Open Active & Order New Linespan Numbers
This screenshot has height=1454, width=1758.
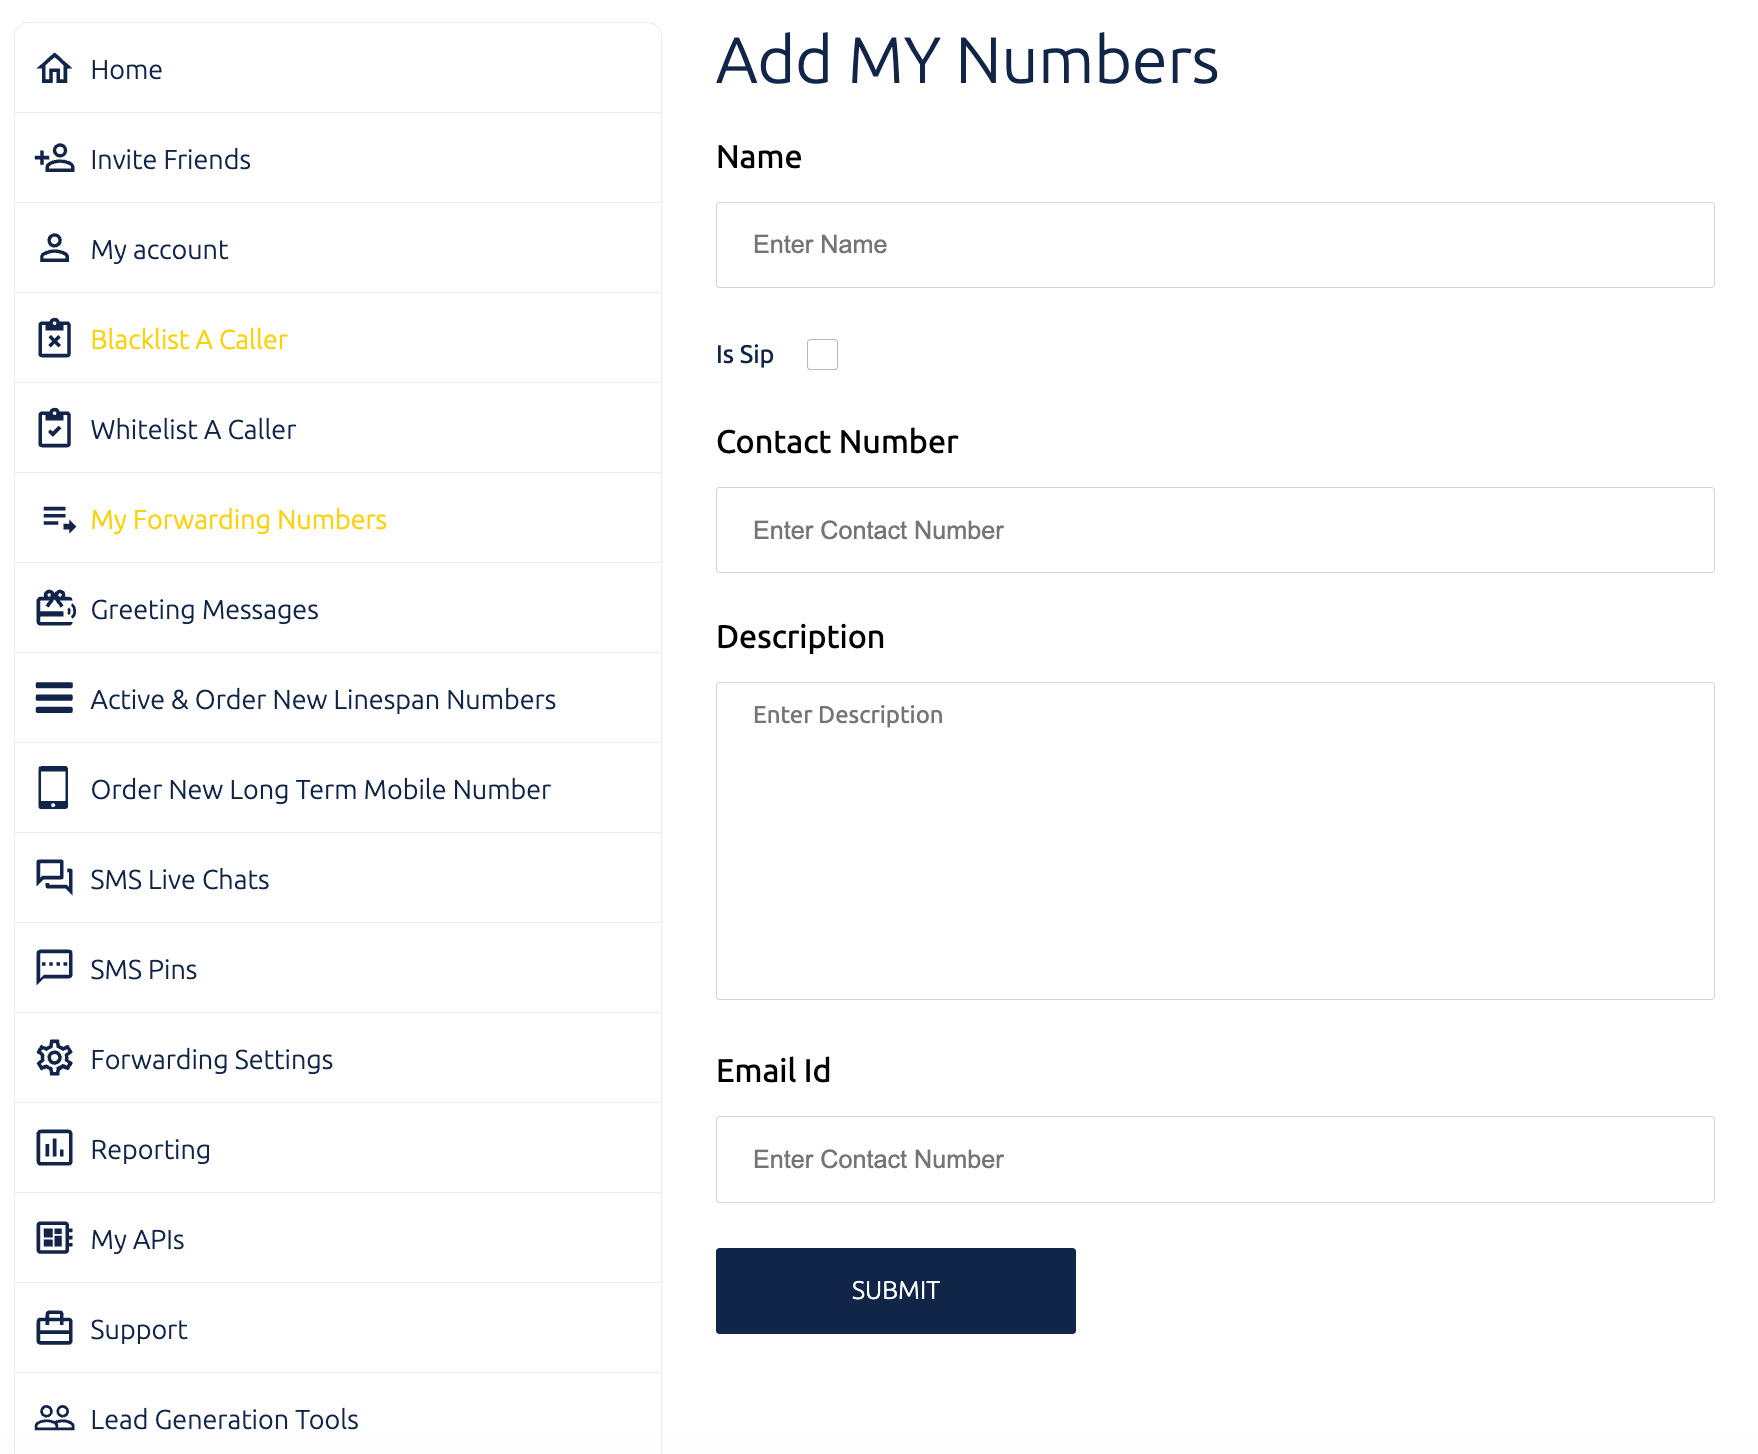pos(338,698)
